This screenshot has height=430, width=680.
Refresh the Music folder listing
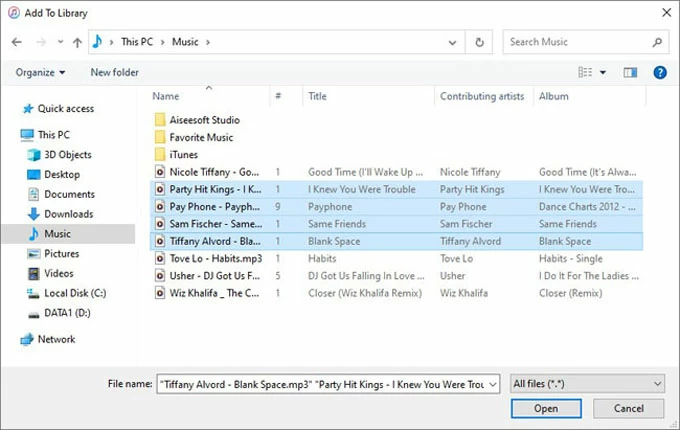[x=480, y=42]
